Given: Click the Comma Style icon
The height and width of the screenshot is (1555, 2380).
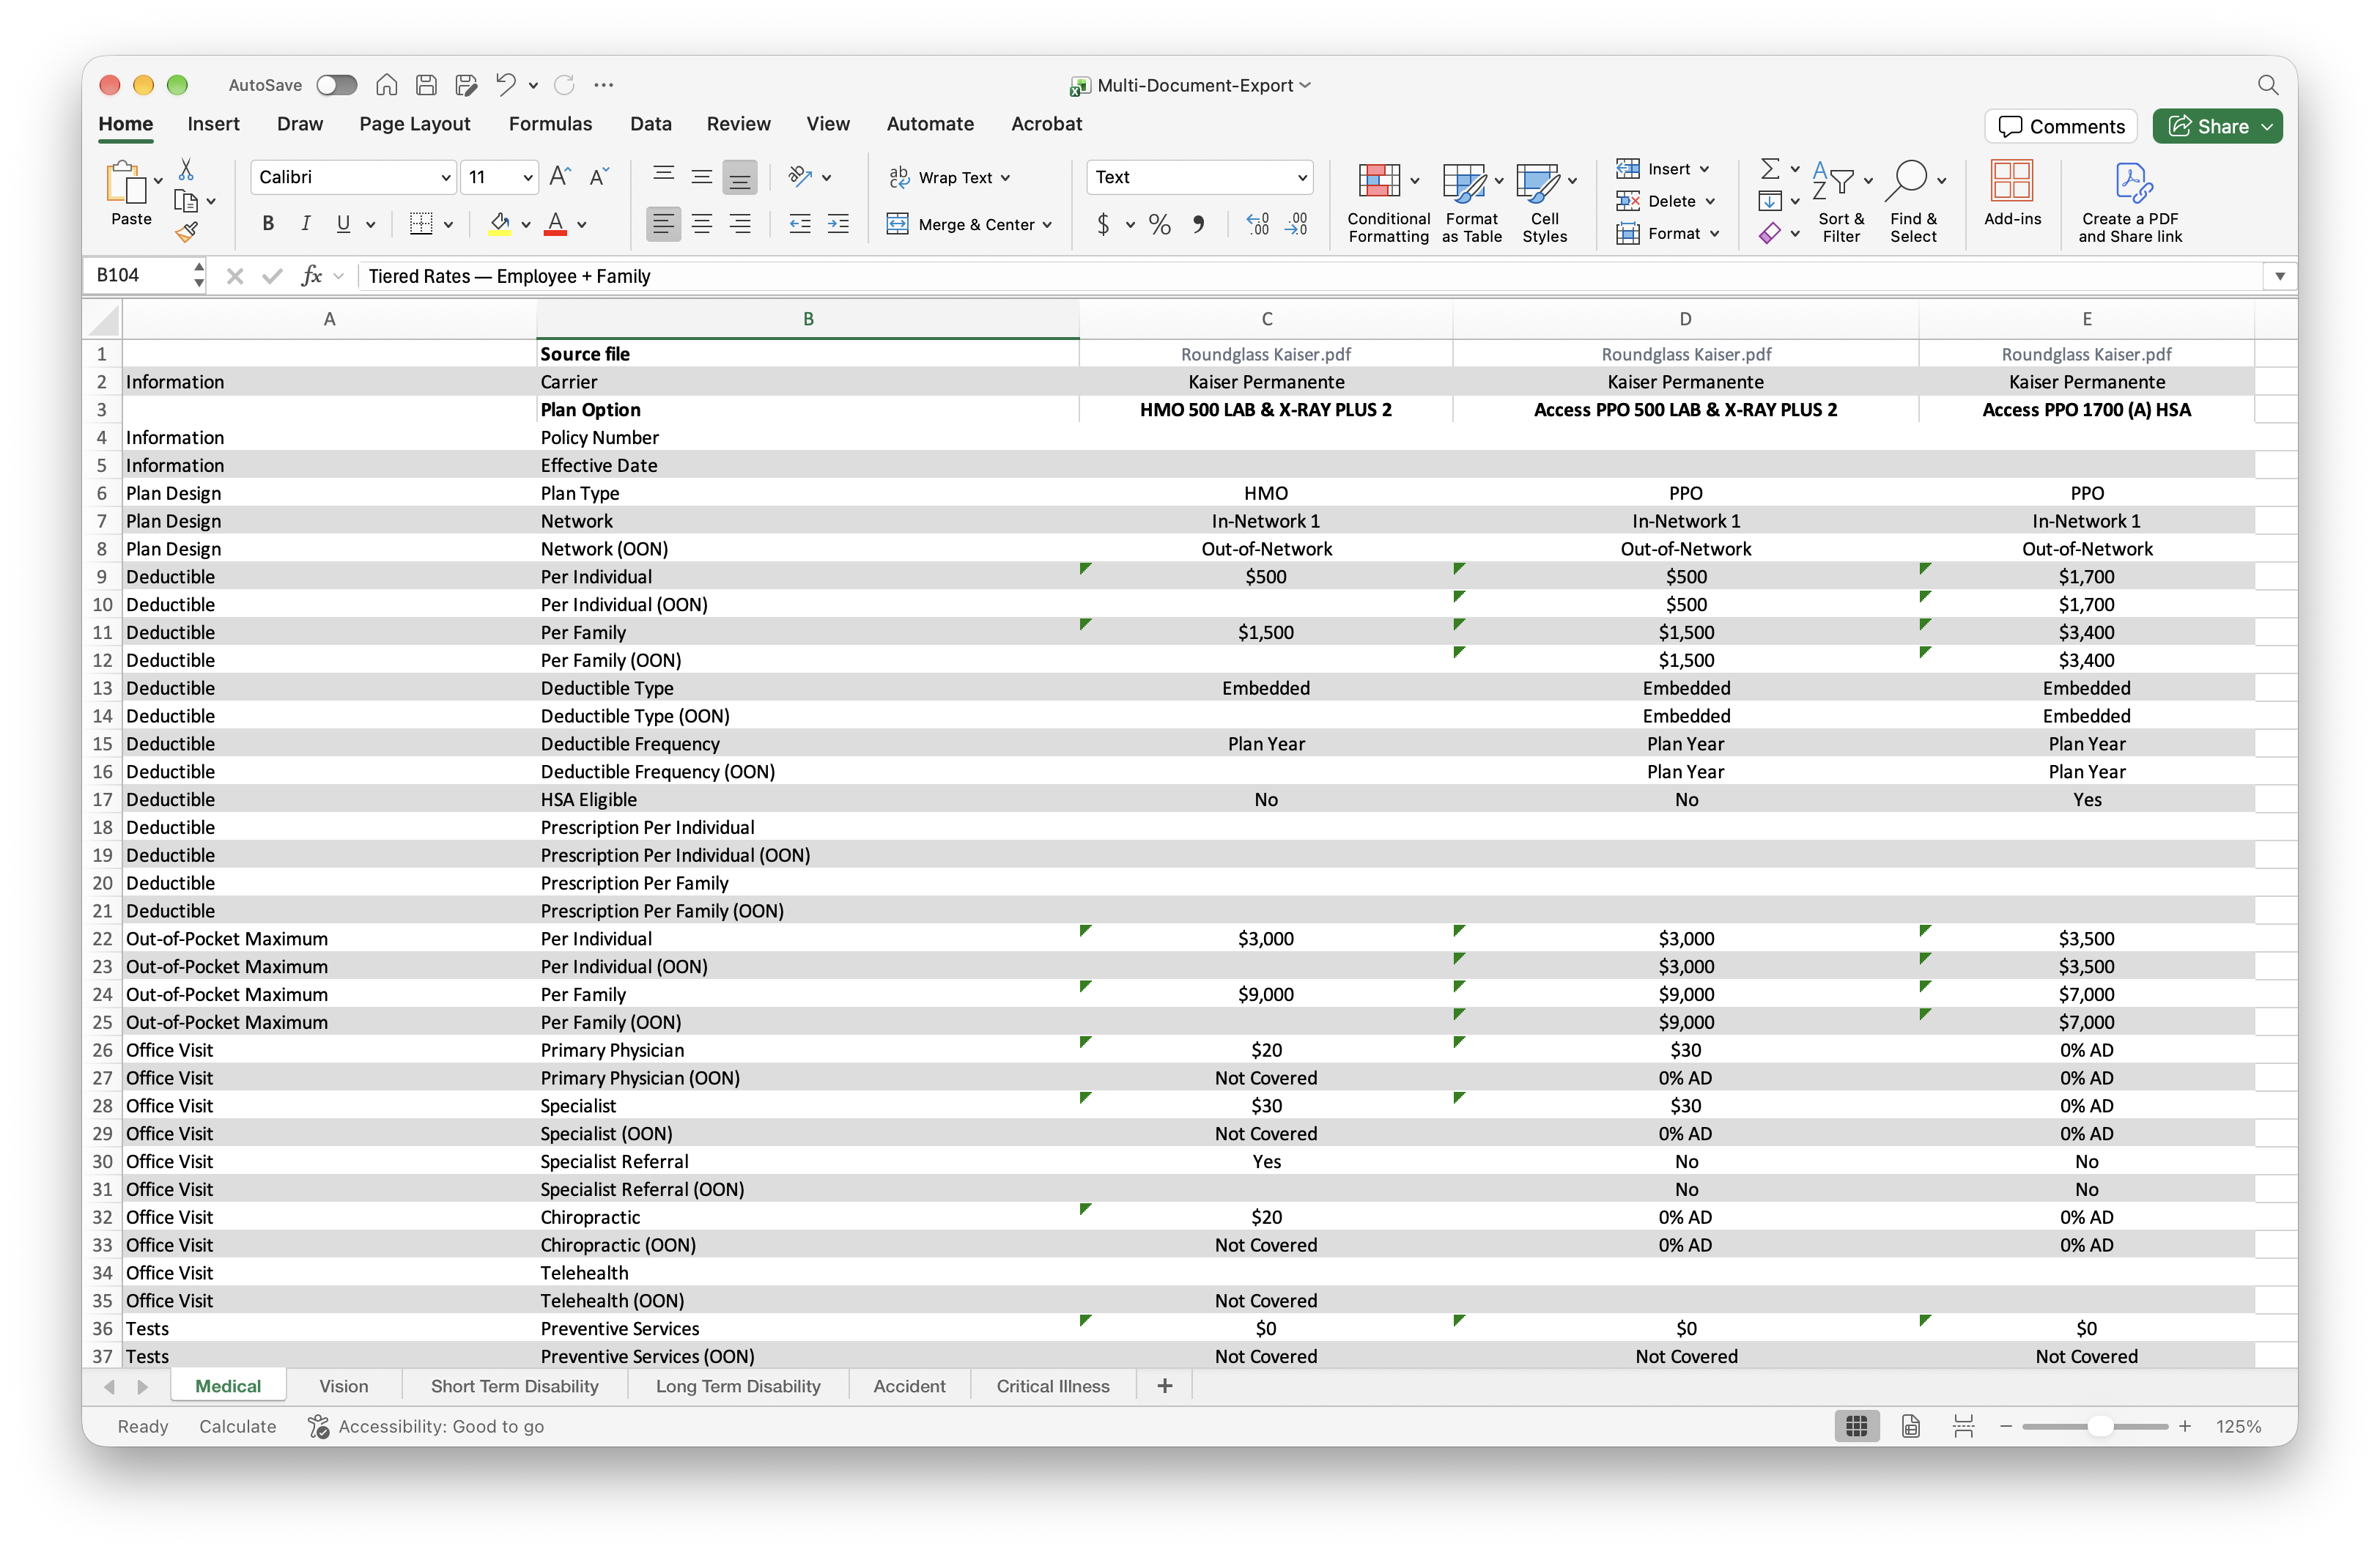Looking at the screenshot, I should pyautogui.click(x=1198, y=224).
